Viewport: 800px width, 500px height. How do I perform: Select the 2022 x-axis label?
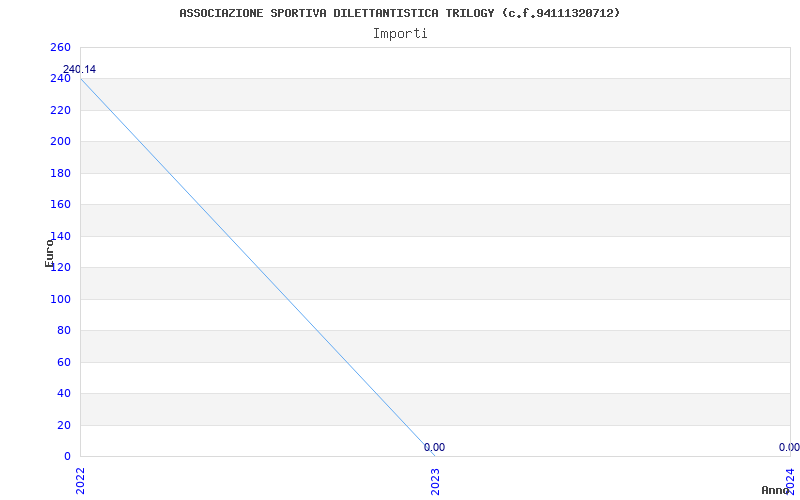pos(80,481)
